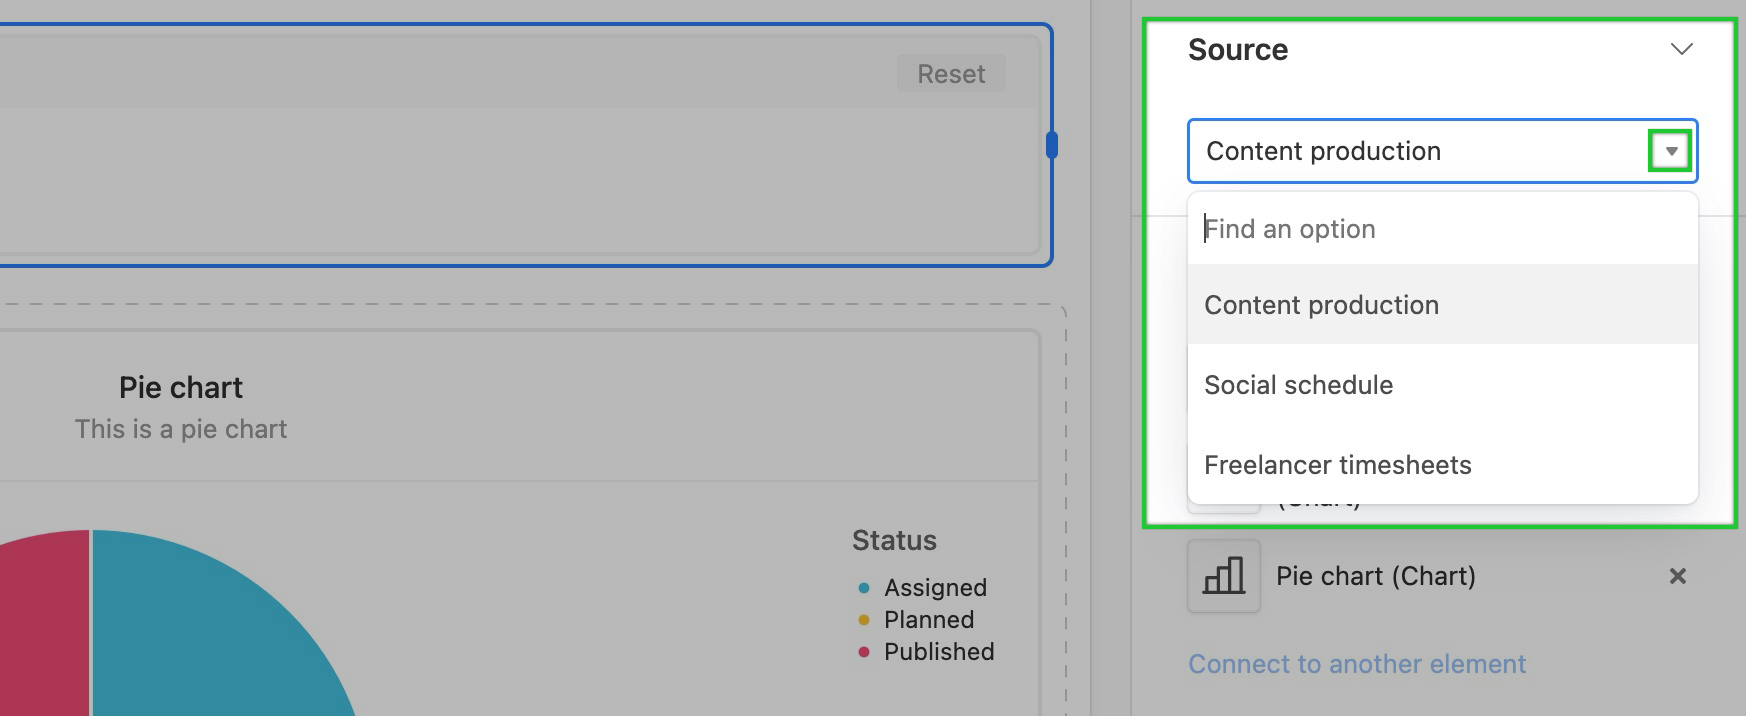This screenshot has width=1746, height=716.
Task: Click the Planned yellow legend dot
Action: [x=864, y=620]
